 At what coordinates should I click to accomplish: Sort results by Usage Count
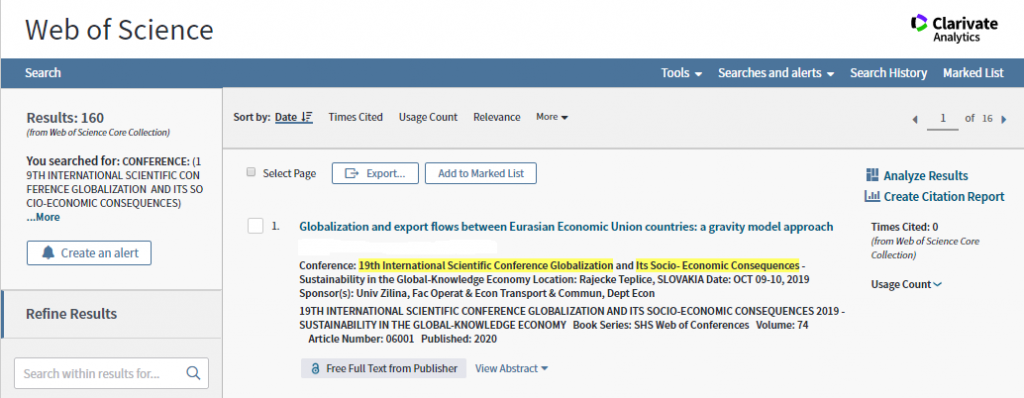click(x=428, y=117)
